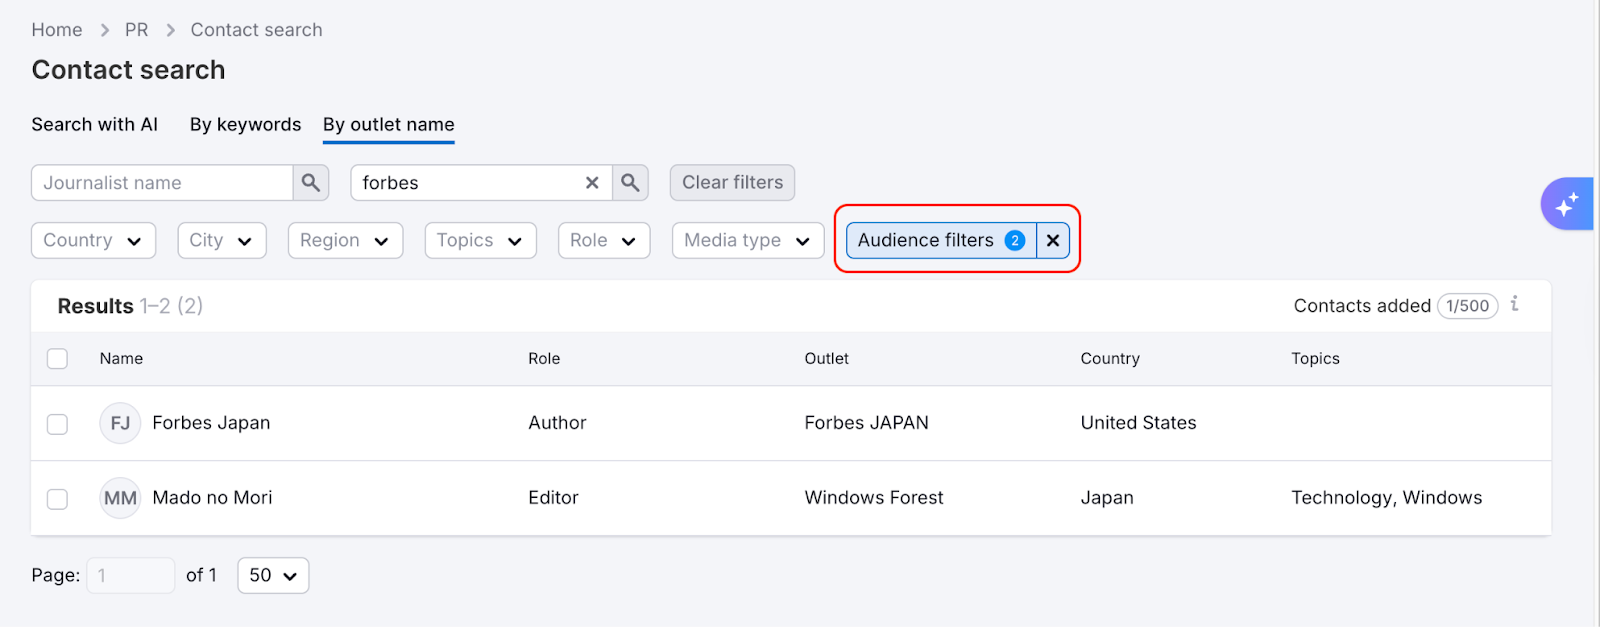Viewport: 1600px width, 627px height.
Task: Open the Country filter dropdown
Action: pos(94,240)
